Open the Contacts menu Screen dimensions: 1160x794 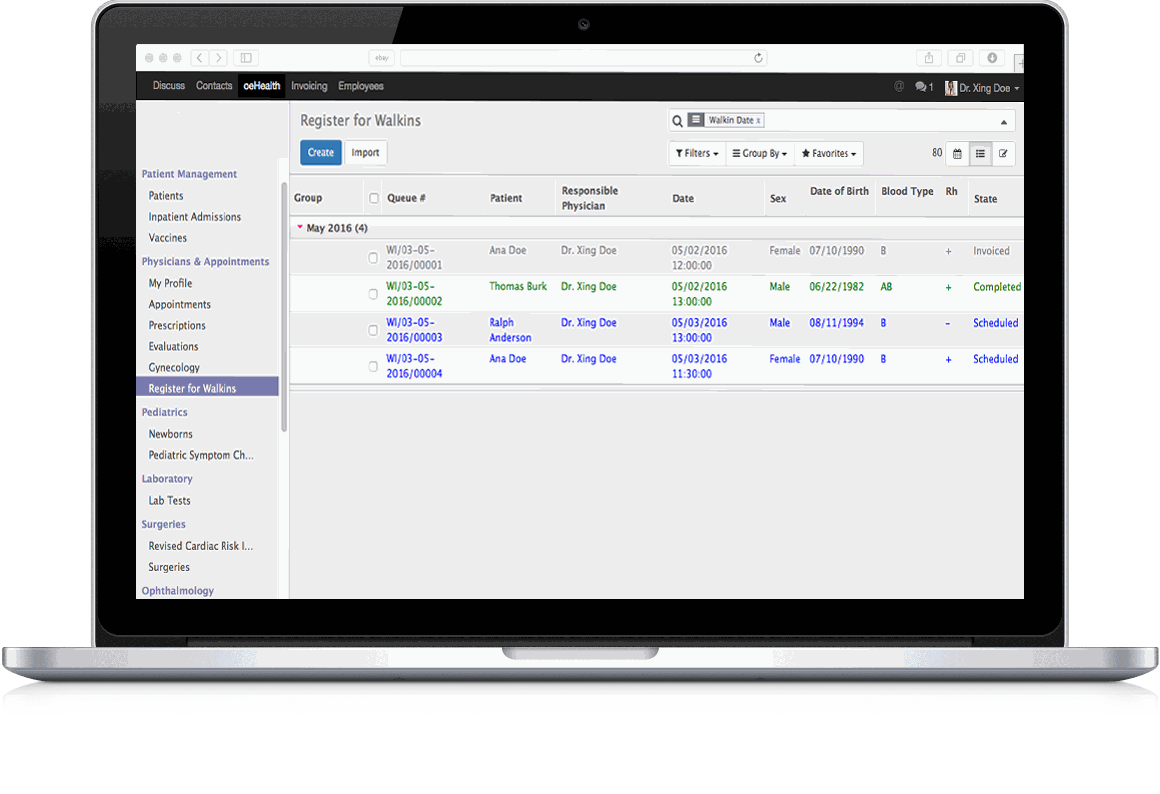coord(214,86)
